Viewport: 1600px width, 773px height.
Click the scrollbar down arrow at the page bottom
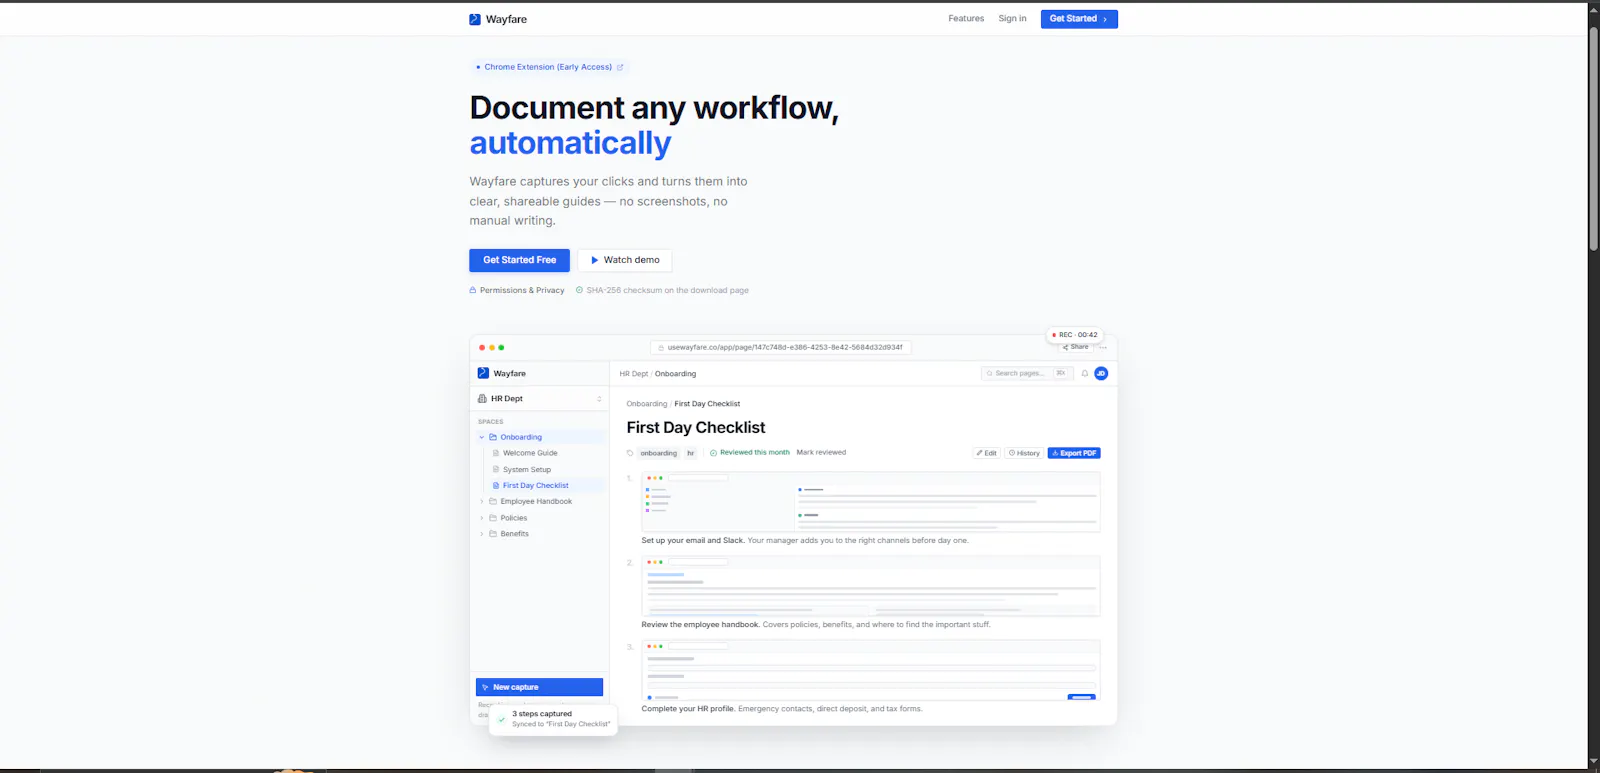point(1594,762)
